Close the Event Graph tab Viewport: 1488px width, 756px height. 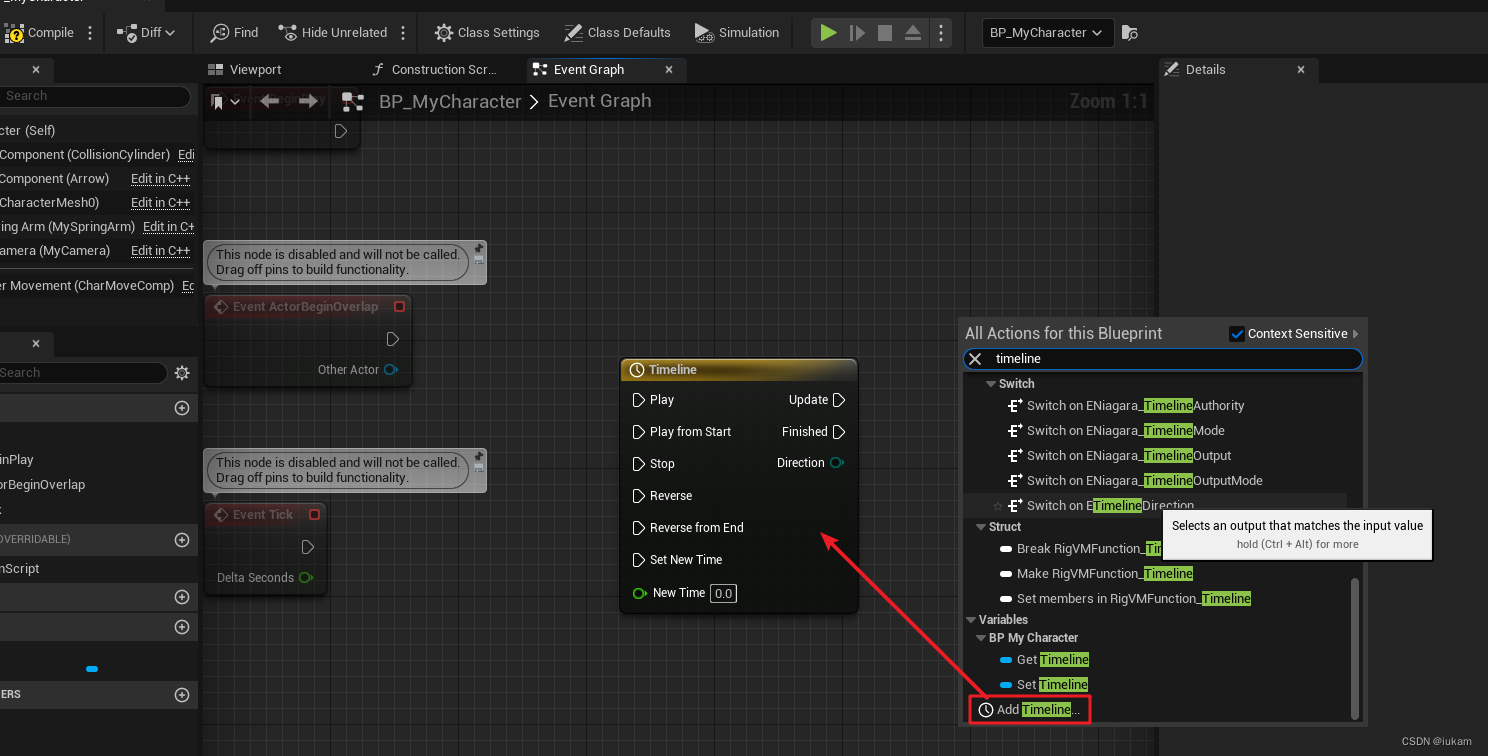(x=671, y=70)
